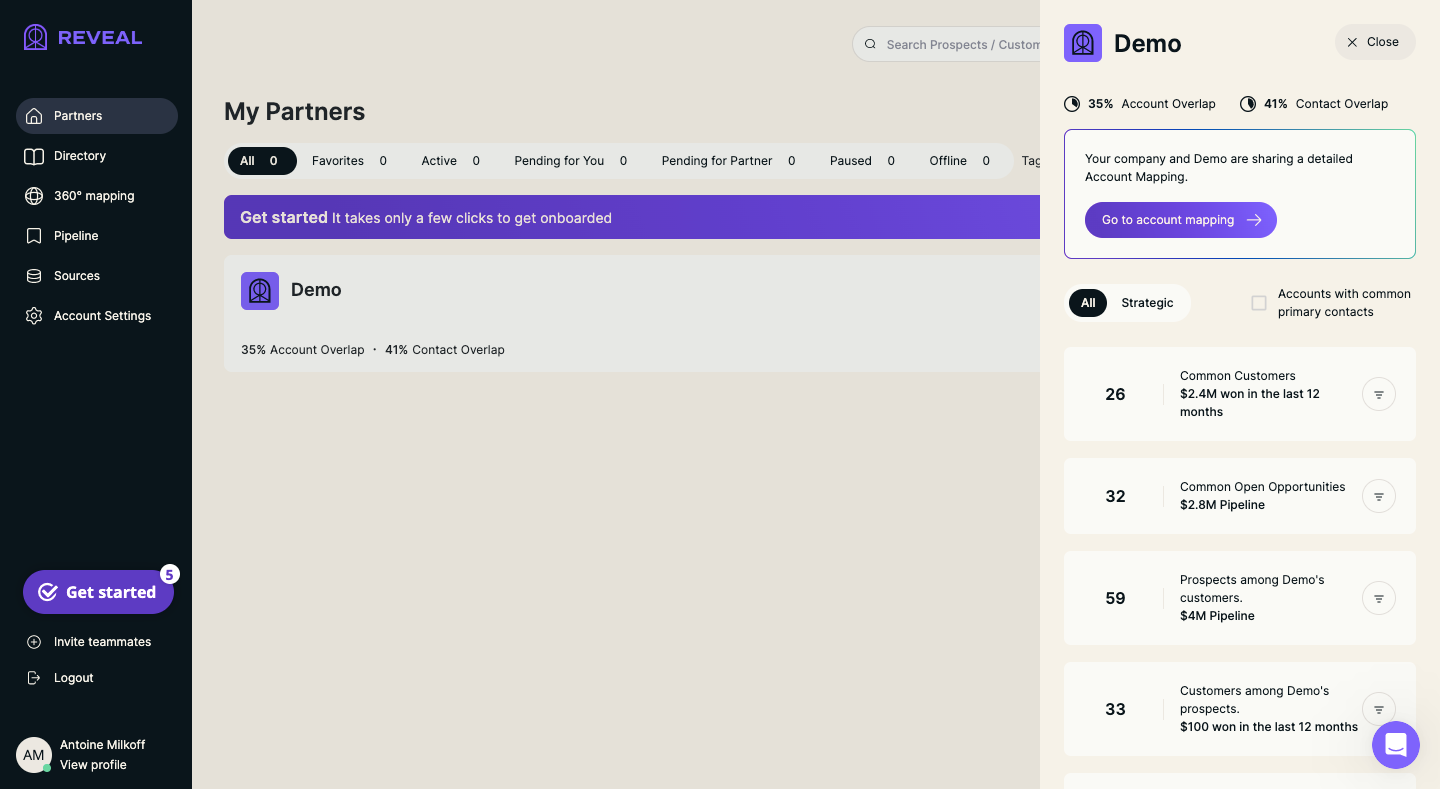1440x789 pixels.
Task: Close the Demo side panel
Action: click(1375, 42)
